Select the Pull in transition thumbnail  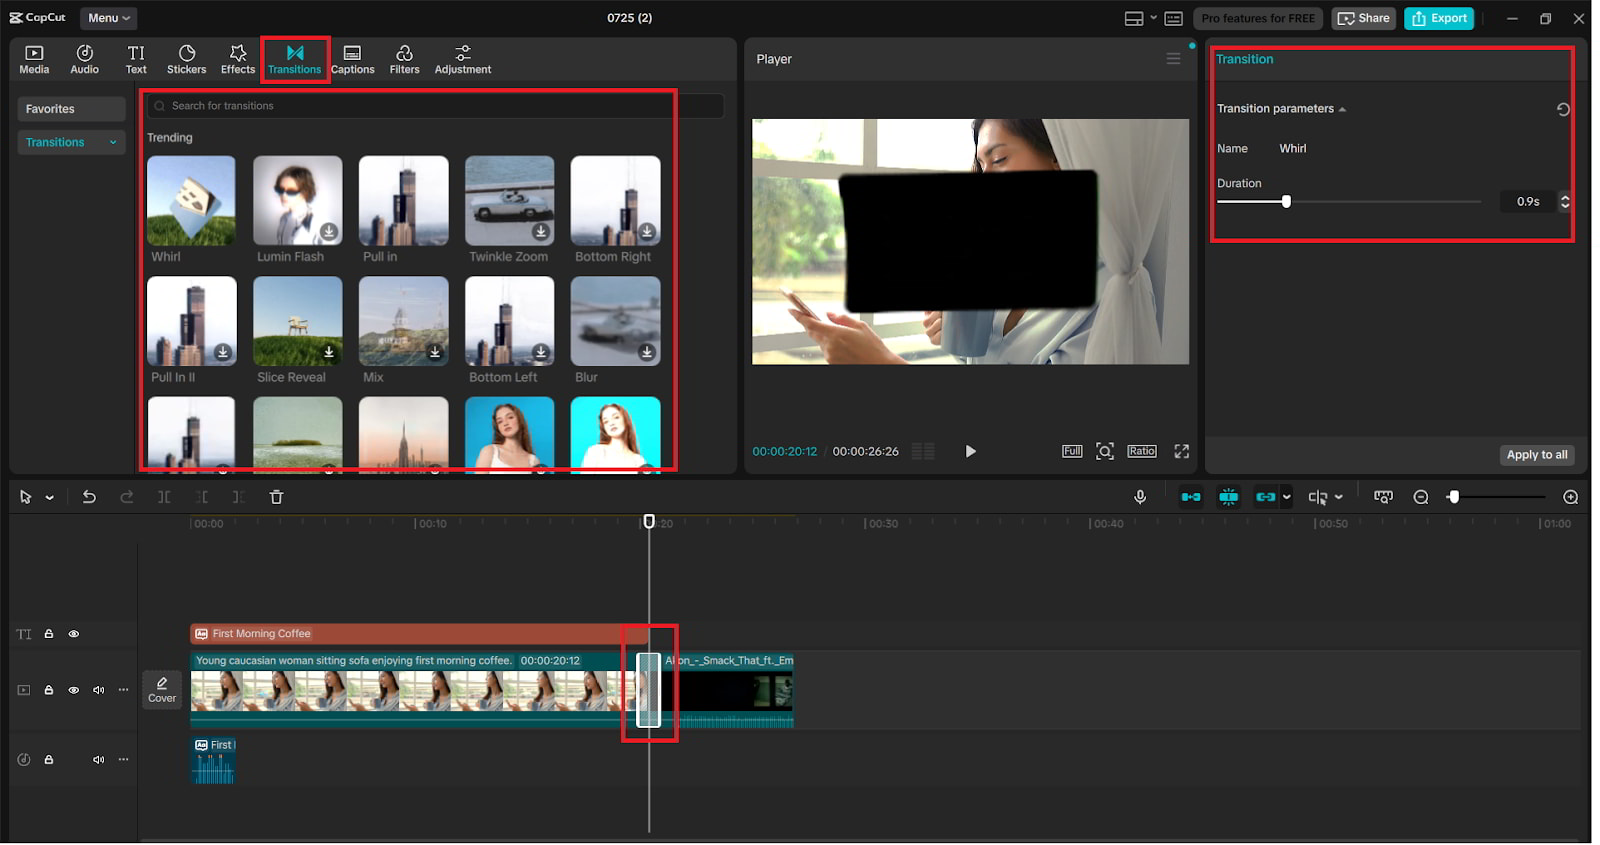[403, 201]
